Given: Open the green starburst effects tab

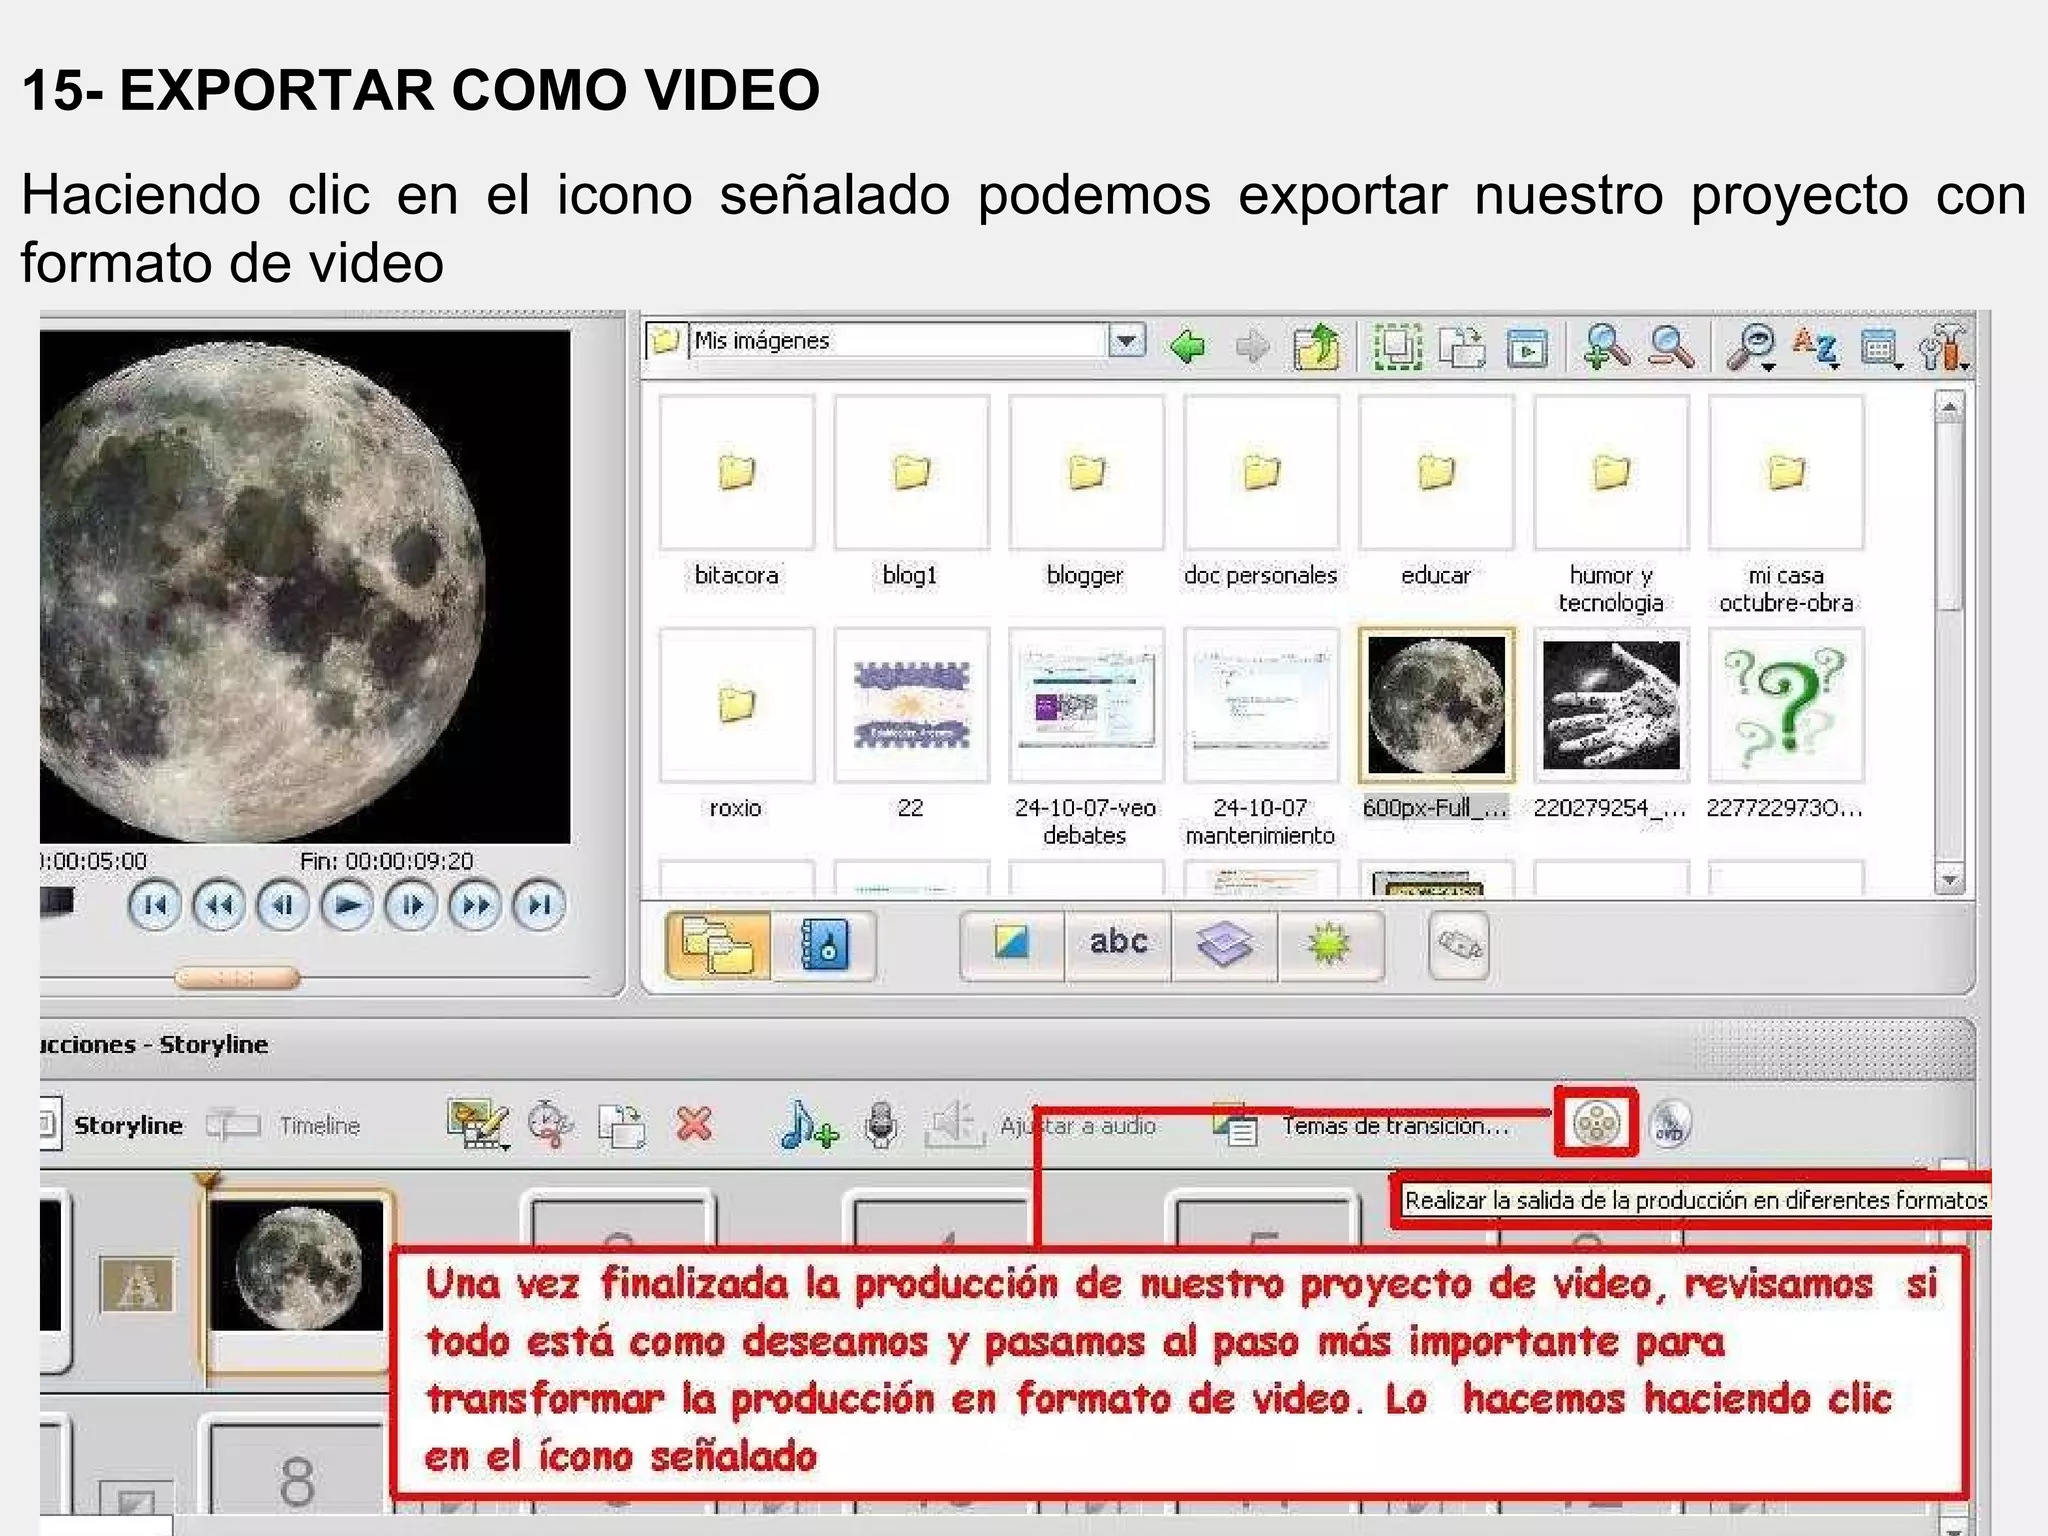Looking at the screenshot, I should (1330, 943).
